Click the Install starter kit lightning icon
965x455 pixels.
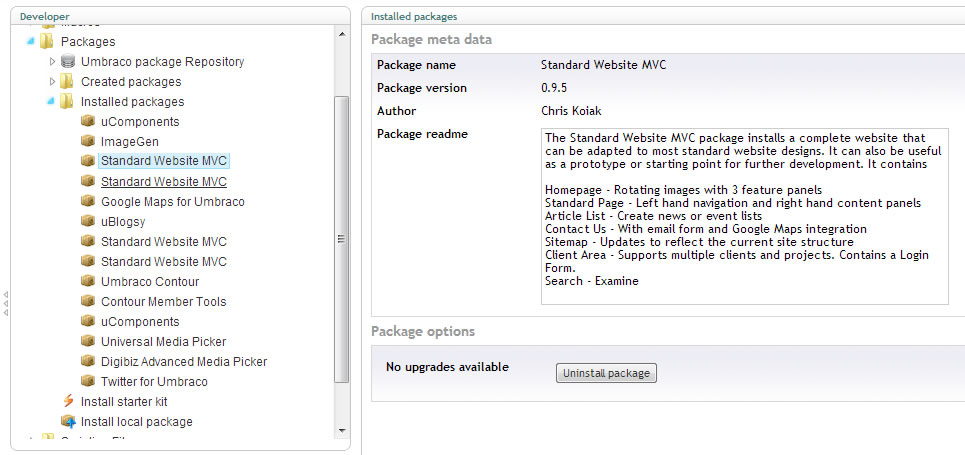pos(68,402)
